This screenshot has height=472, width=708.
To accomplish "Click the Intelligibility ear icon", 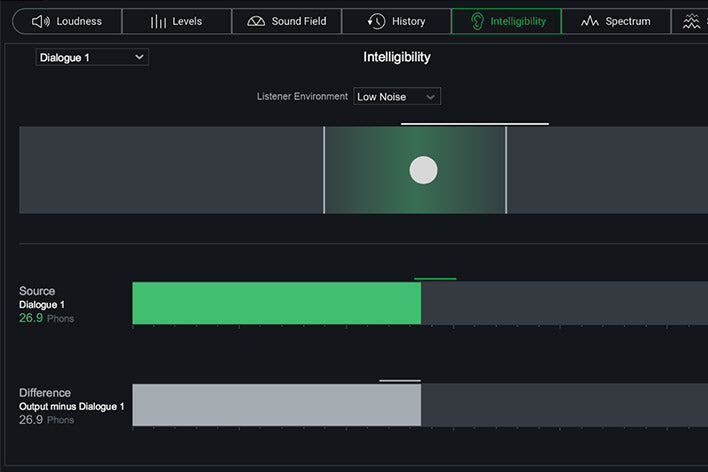I will coord(477,21).
